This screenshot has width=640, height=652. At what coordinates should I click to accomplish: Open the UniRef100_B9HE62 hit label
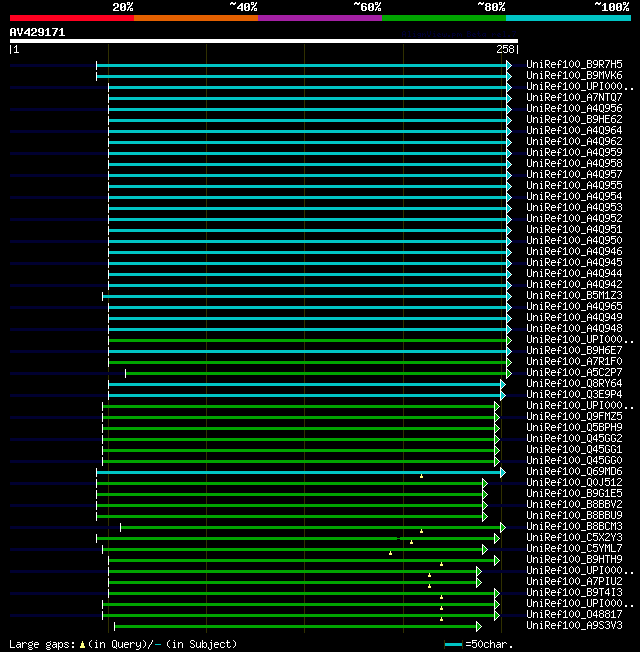click(x=574, y=119)
